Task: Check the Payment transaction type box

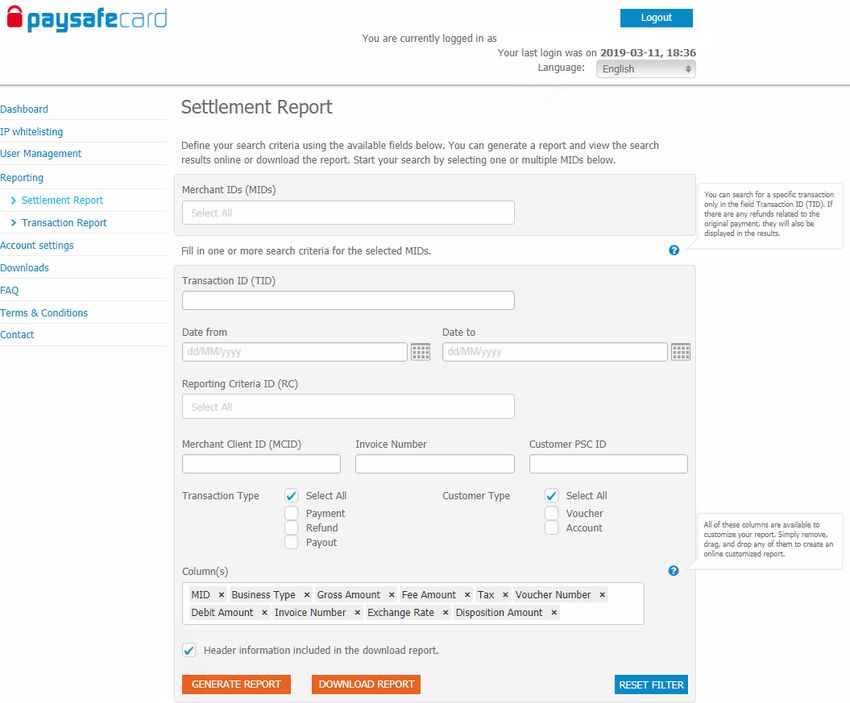Action: (291, 513)
